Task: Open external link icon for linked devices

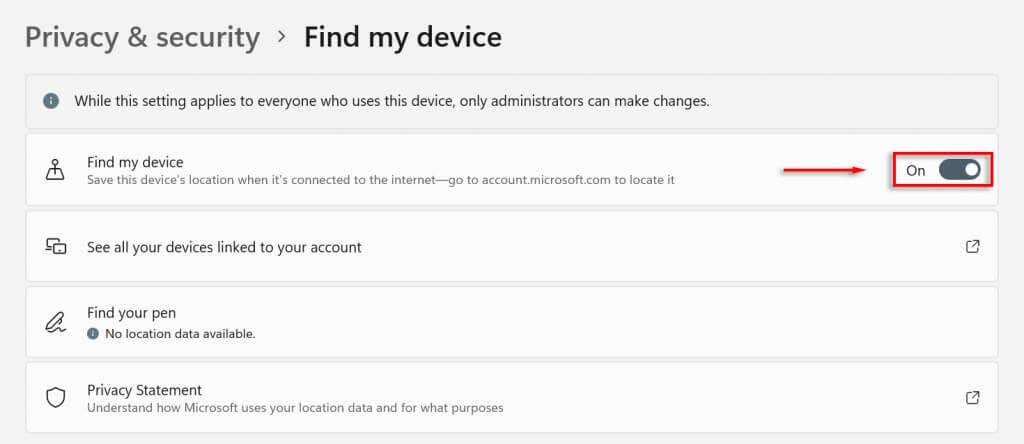Action: point(972,246)
